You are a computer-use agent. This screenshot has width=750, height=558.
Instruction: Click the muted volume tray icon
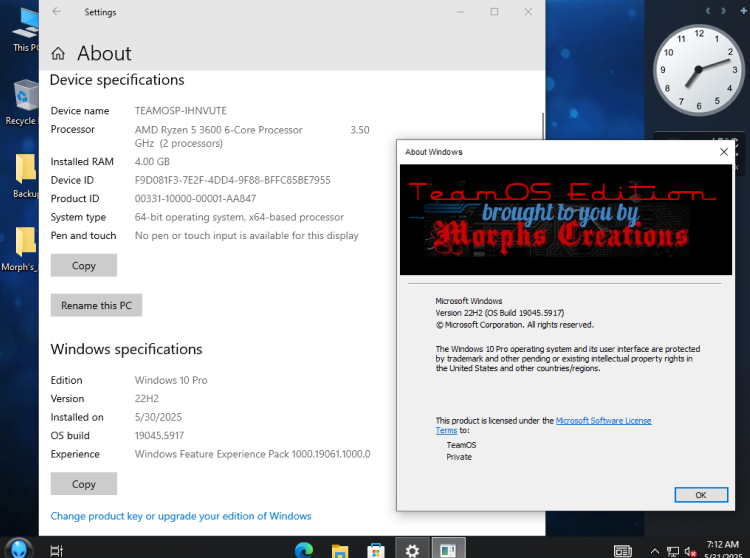690,551
